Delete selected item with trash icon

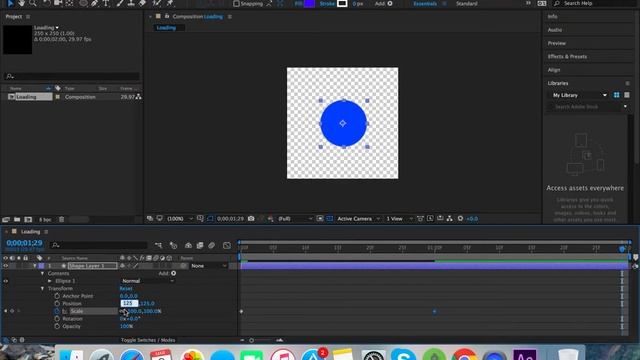coord(61,219)
